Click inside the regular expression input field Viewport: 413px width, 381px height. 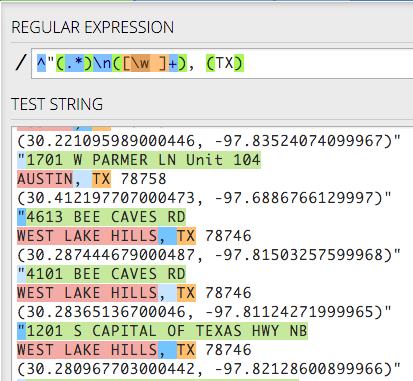(x=223, y=63)
